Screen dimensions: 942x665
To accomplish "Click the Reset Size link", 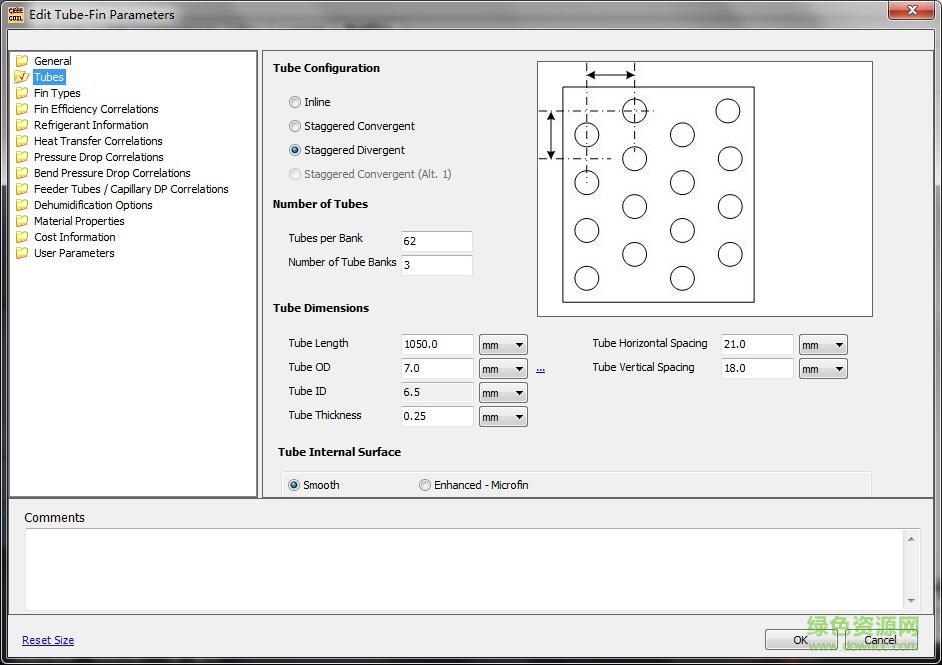I will [x=48, y=640].
